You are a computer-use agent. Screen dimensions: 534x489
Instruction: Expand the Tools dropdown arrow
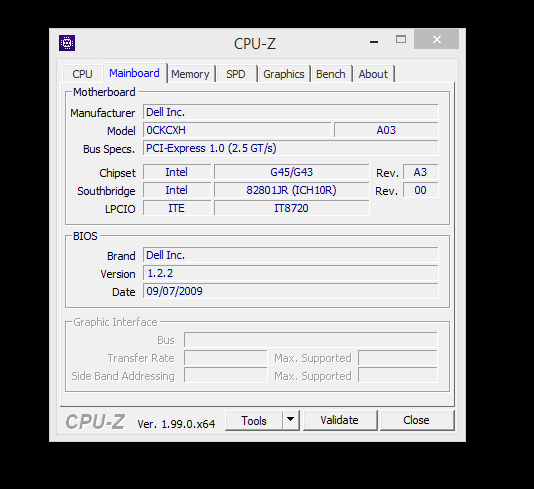[x=290, y=421]
